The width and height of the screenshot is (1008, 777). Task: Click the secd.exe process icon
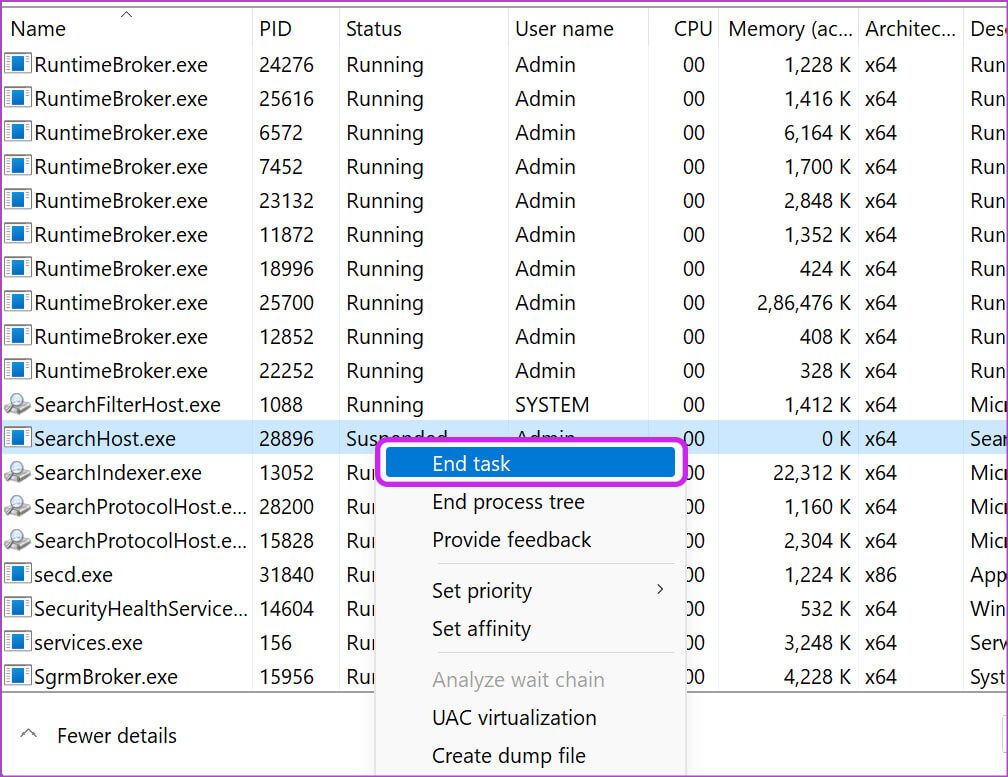click(17, 574)
